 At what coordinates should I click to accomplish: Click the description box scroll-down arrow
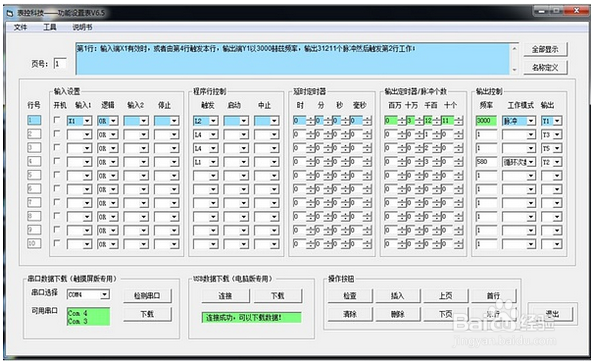(514, 70)
